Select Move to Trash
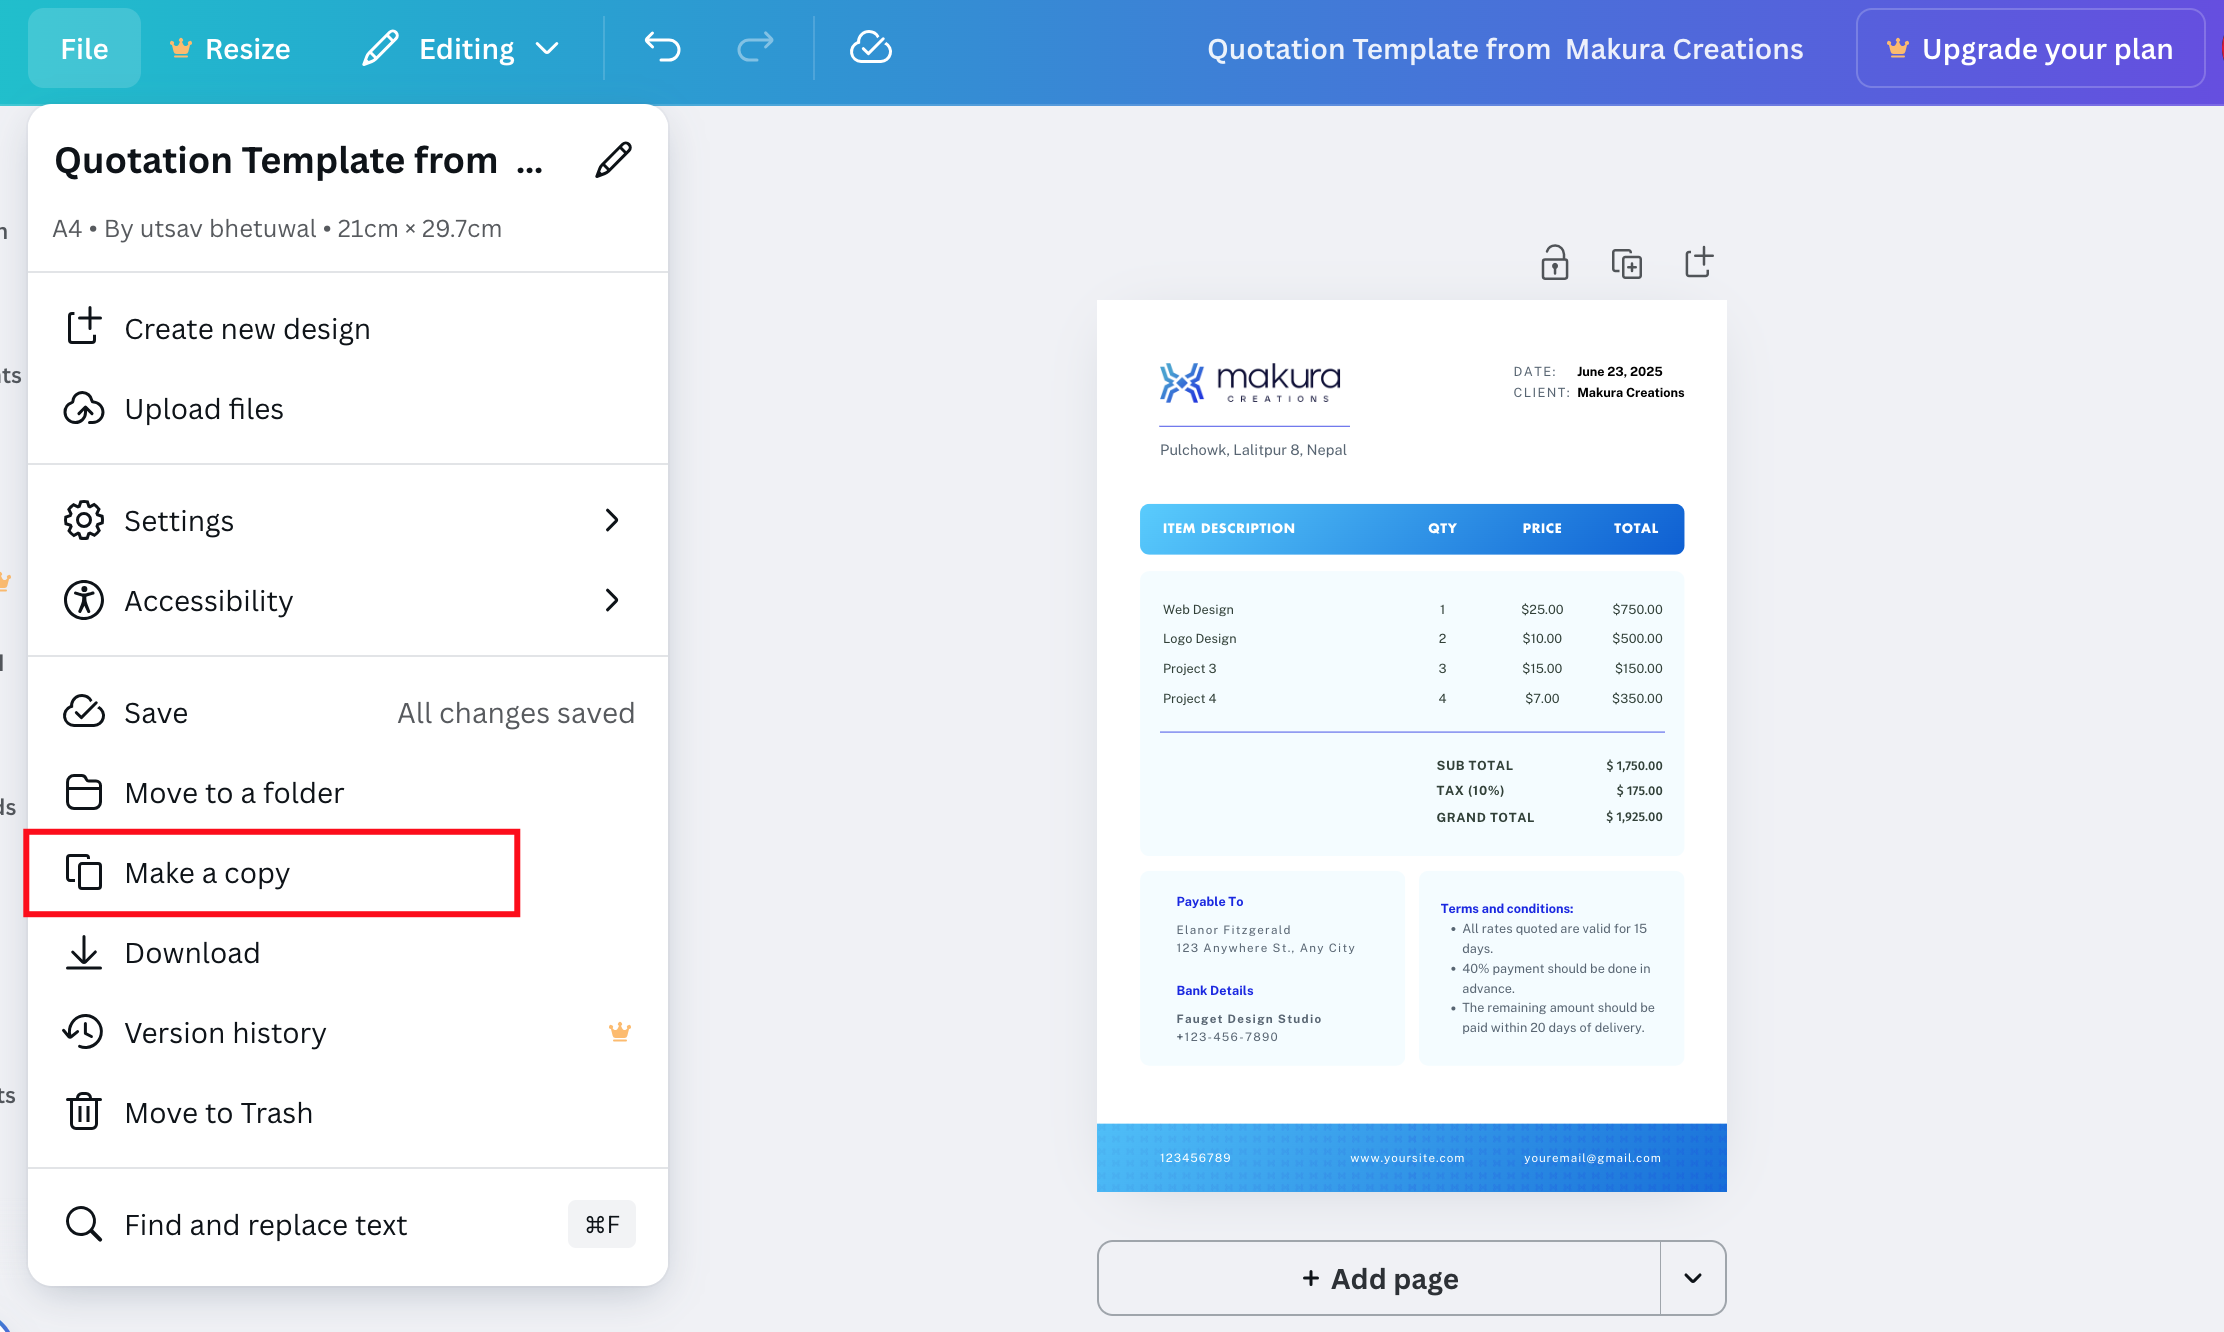Screen dimensions: 2224x1332 coord(348,1113)
